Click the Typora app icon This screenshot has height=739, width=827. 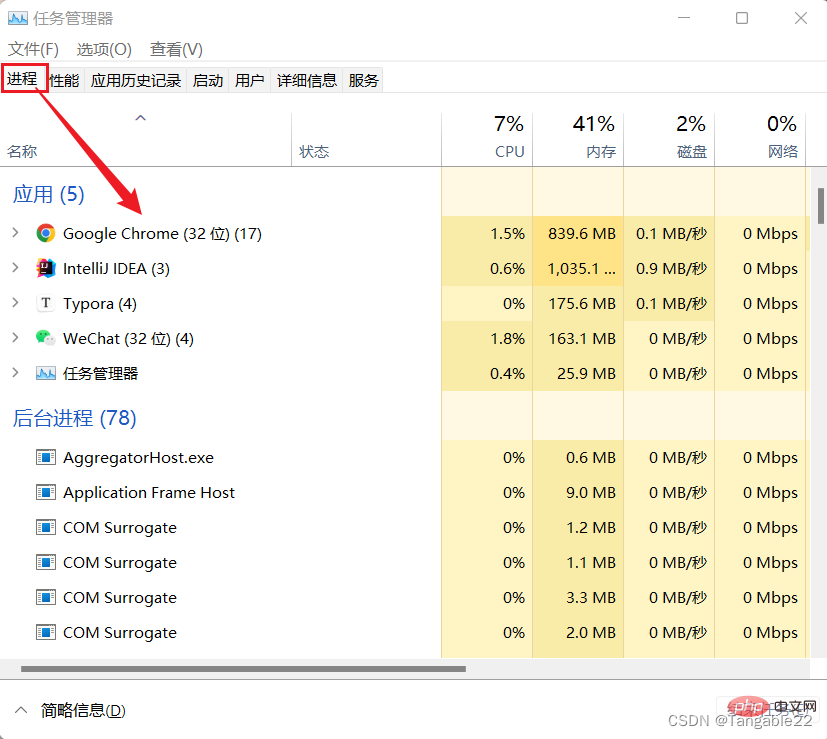click(46, 303)
